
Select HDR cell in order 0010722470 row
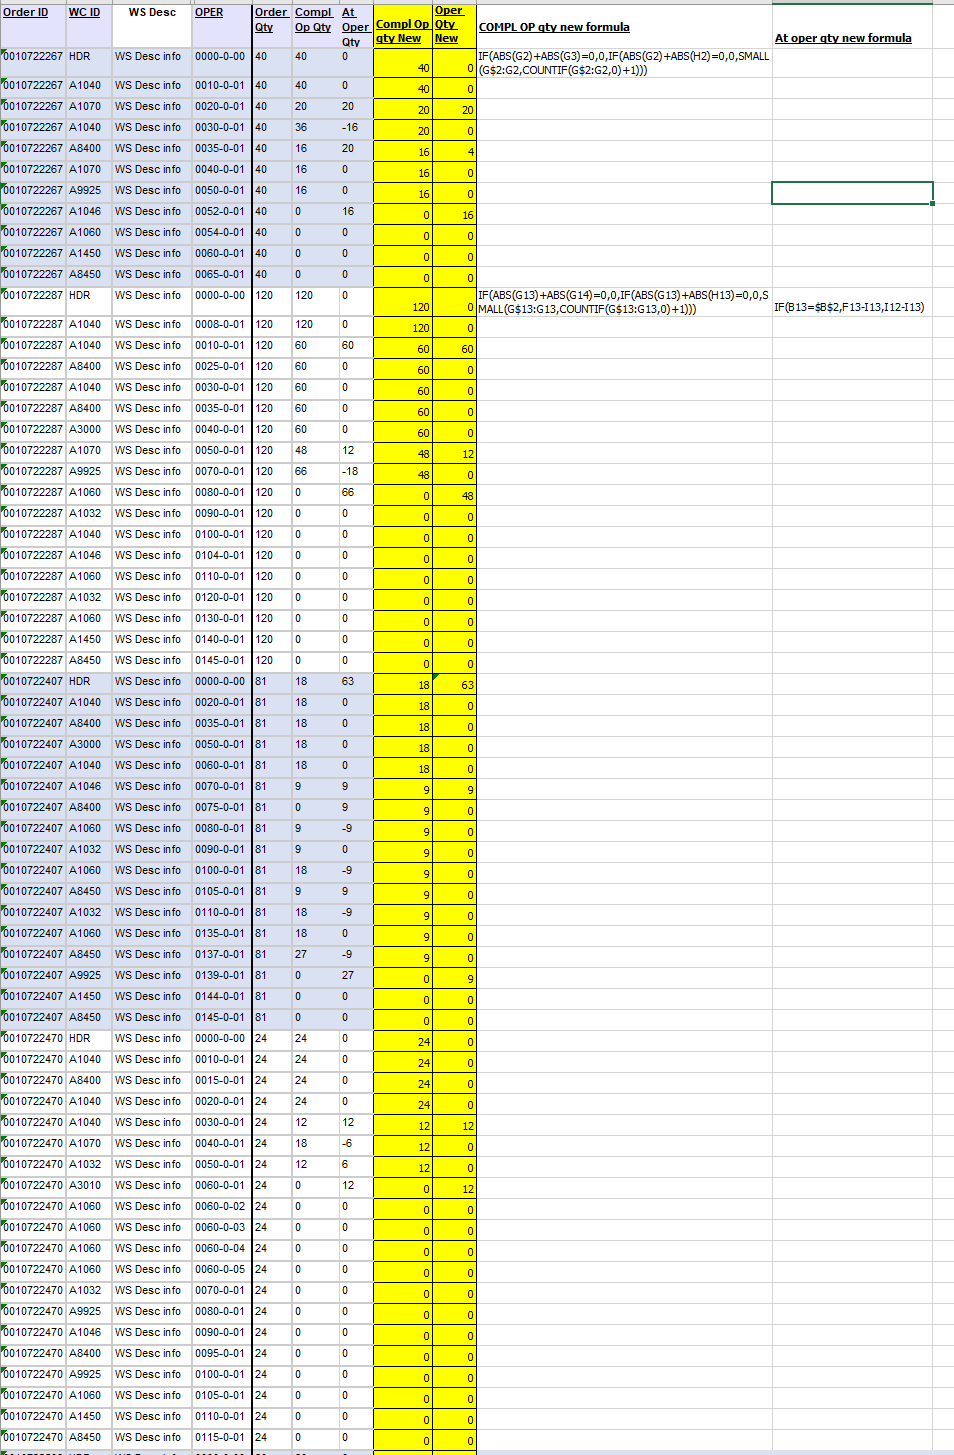point(88,1038)
